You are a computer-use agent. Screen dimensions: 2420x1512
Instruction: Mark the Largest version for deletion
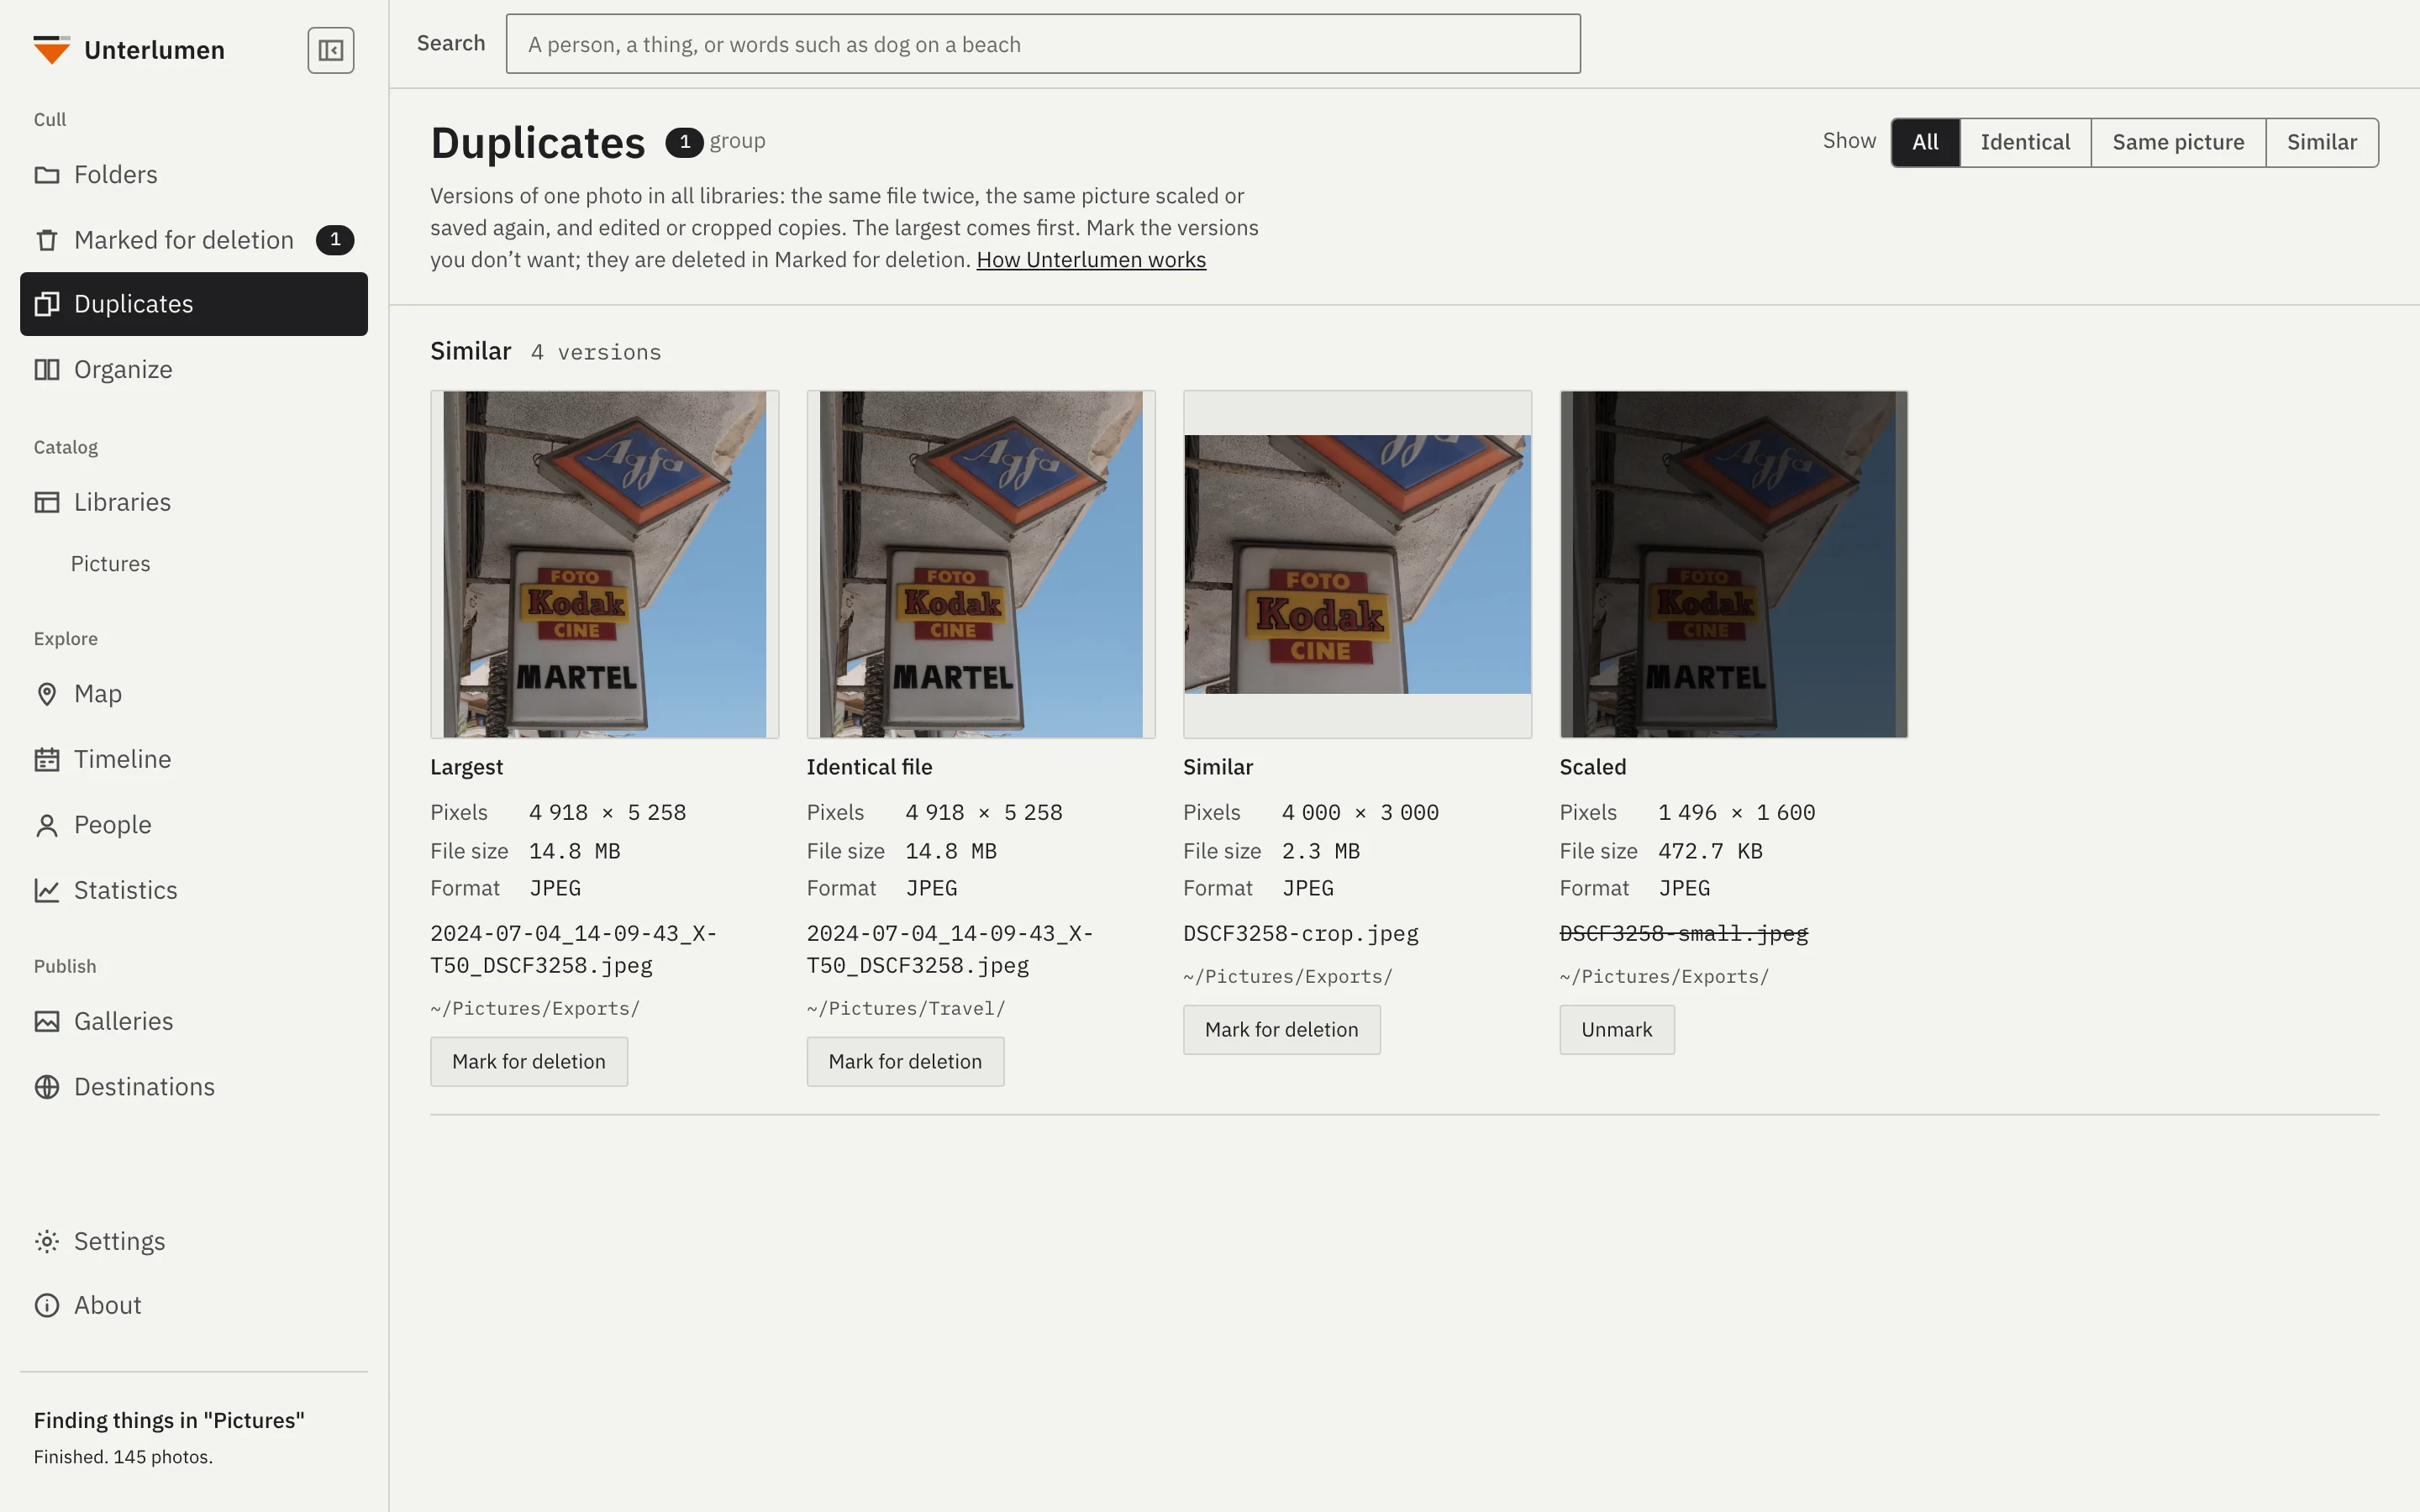(529, 1062)
